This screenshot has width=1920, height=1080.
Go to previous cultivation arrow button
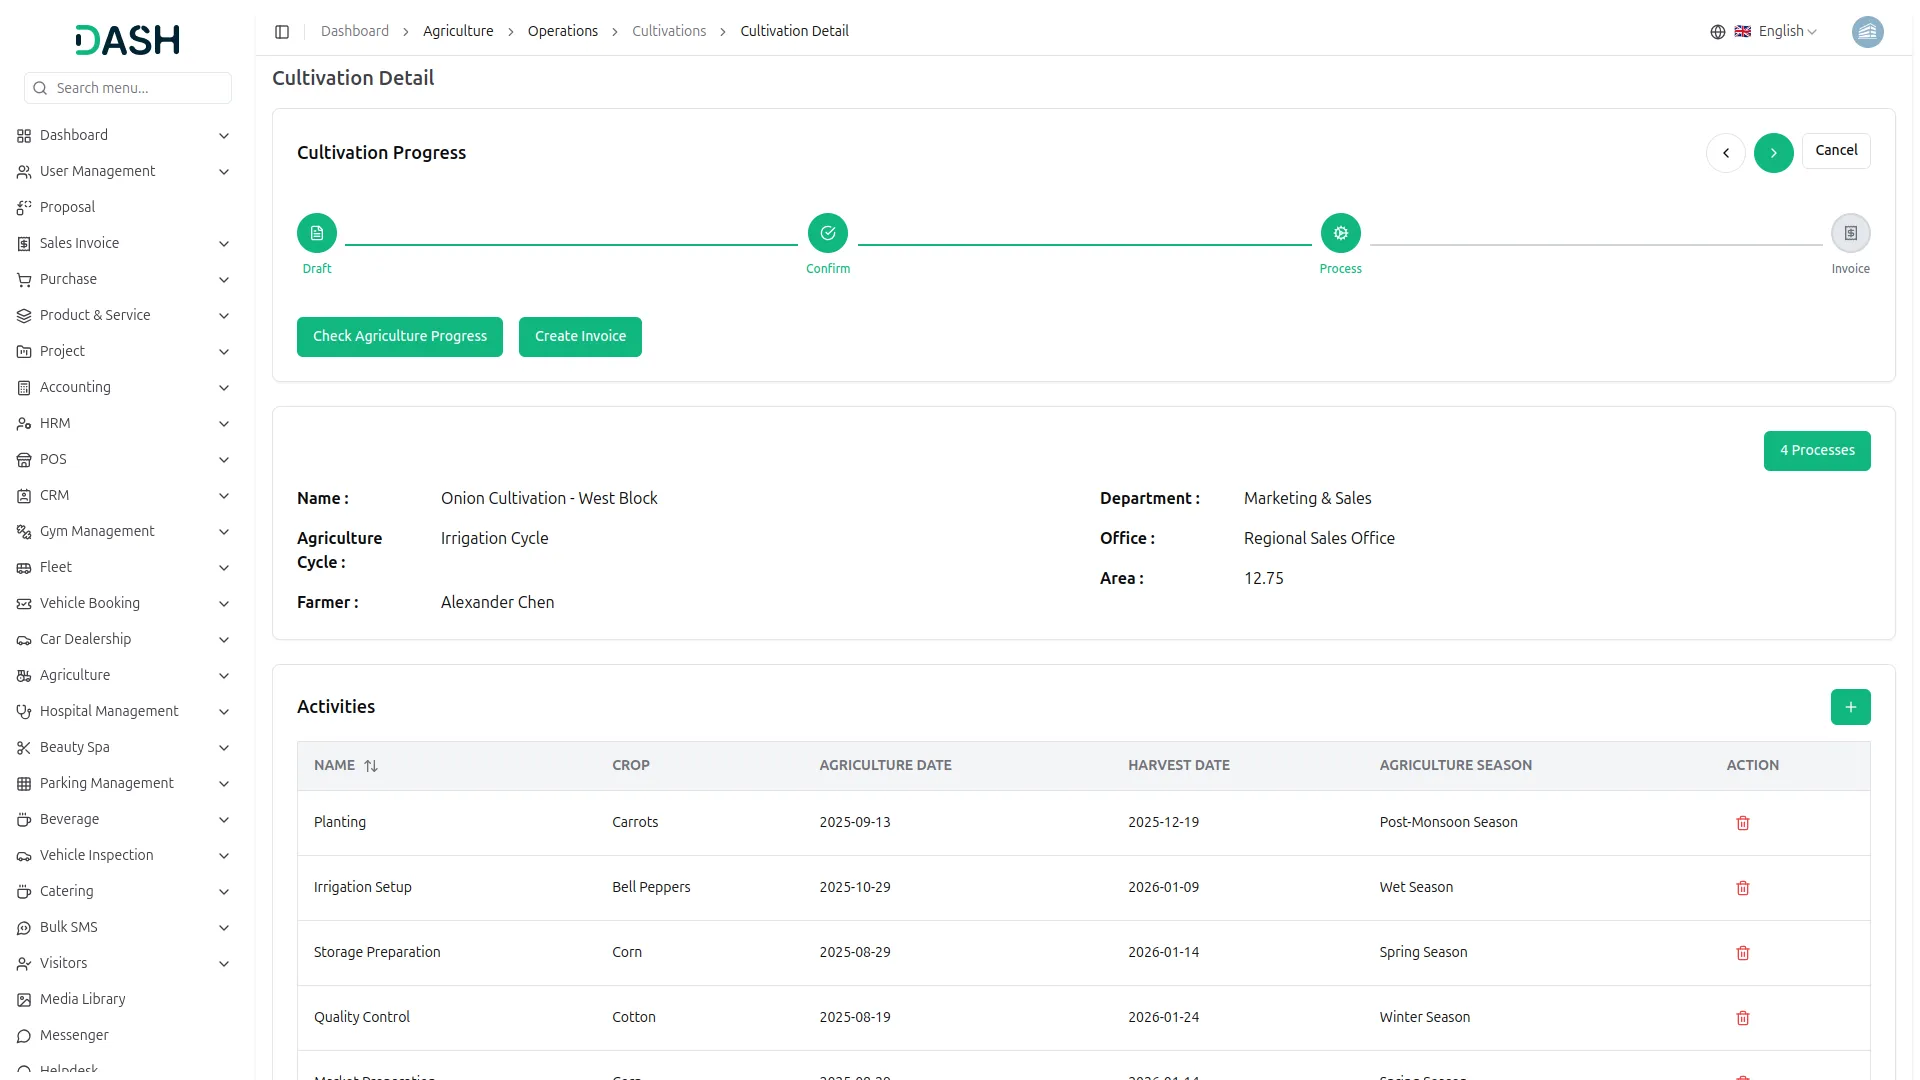(1725, 153)
